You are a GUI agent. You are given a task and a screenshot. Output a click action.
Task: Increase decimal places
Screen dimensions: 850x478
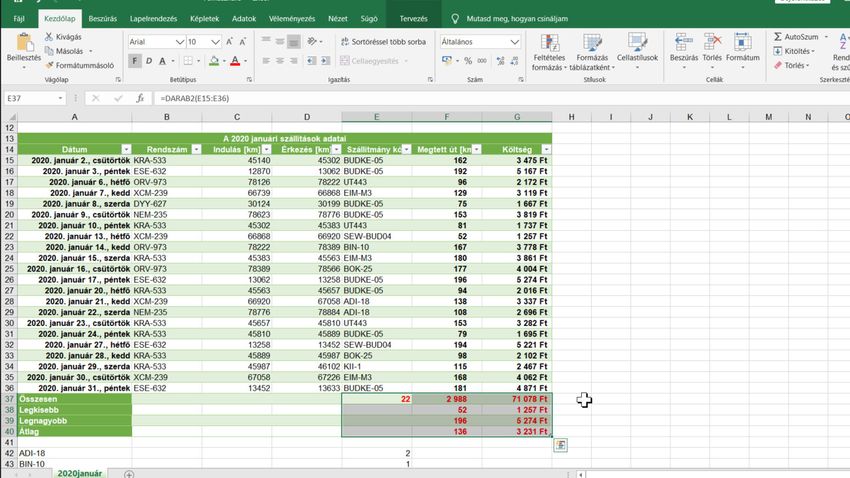pos(500,61)
